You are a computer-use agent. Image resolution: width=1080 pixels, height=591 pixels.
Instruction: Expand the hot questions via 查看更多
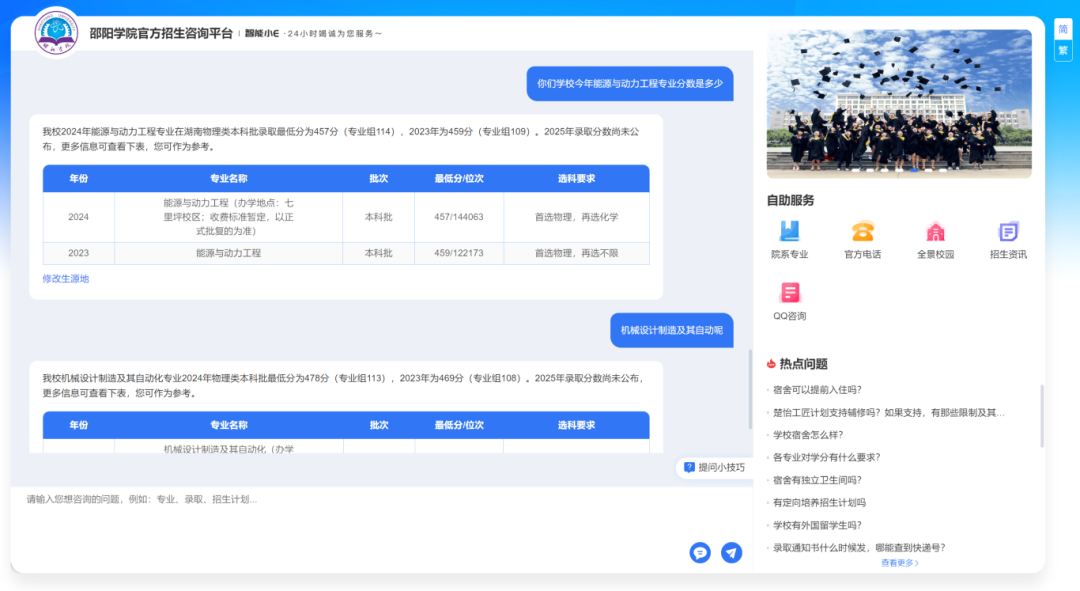click(x=899, y=563)
